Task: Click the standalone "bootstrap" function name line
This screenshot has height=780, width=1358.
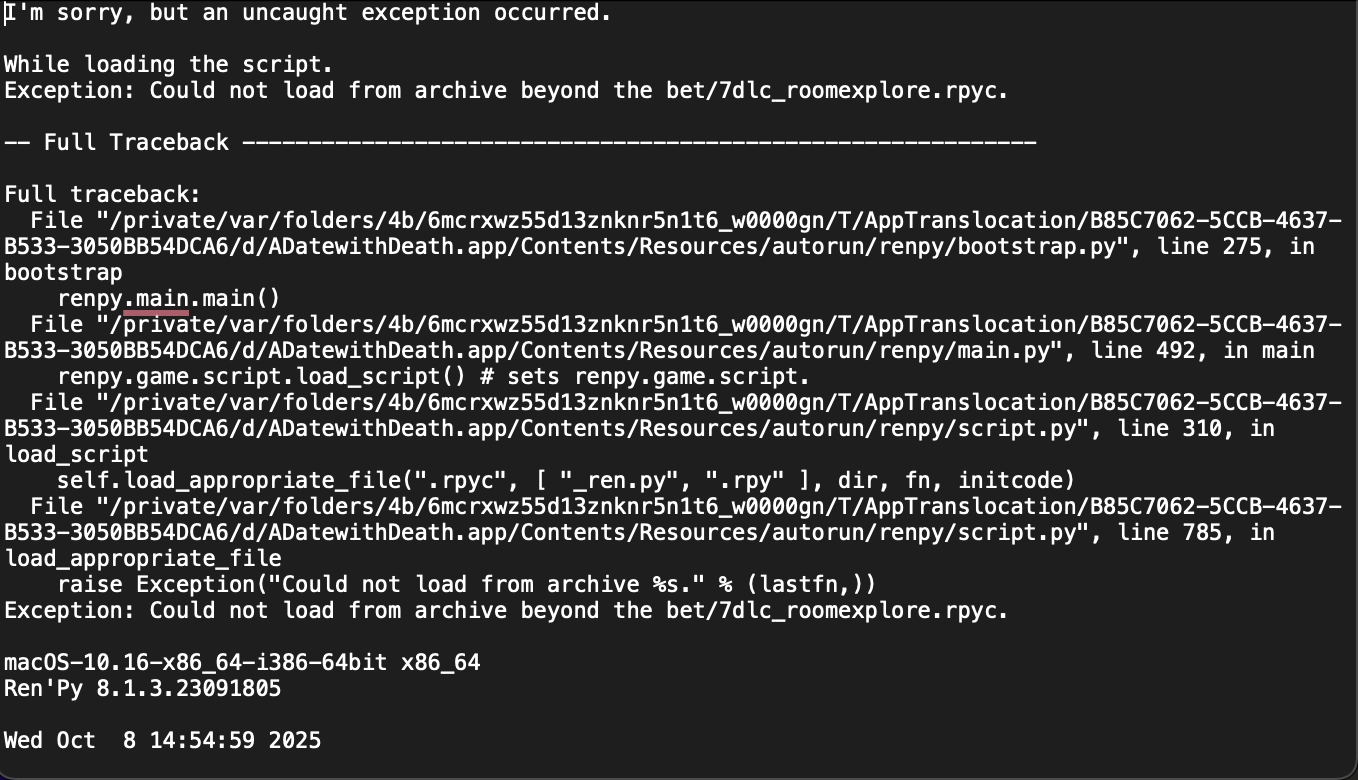Action: coord(64,273)
